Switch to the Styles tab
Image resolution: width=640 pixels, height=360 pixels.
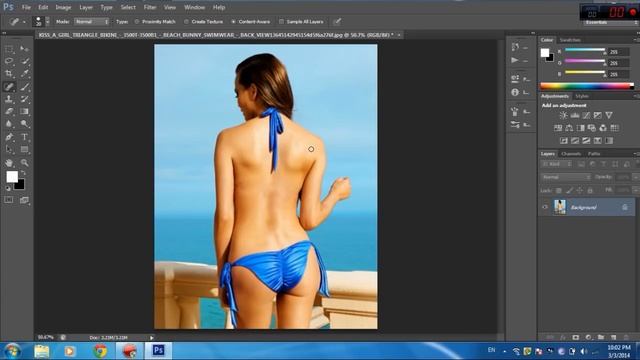(582, 96)
